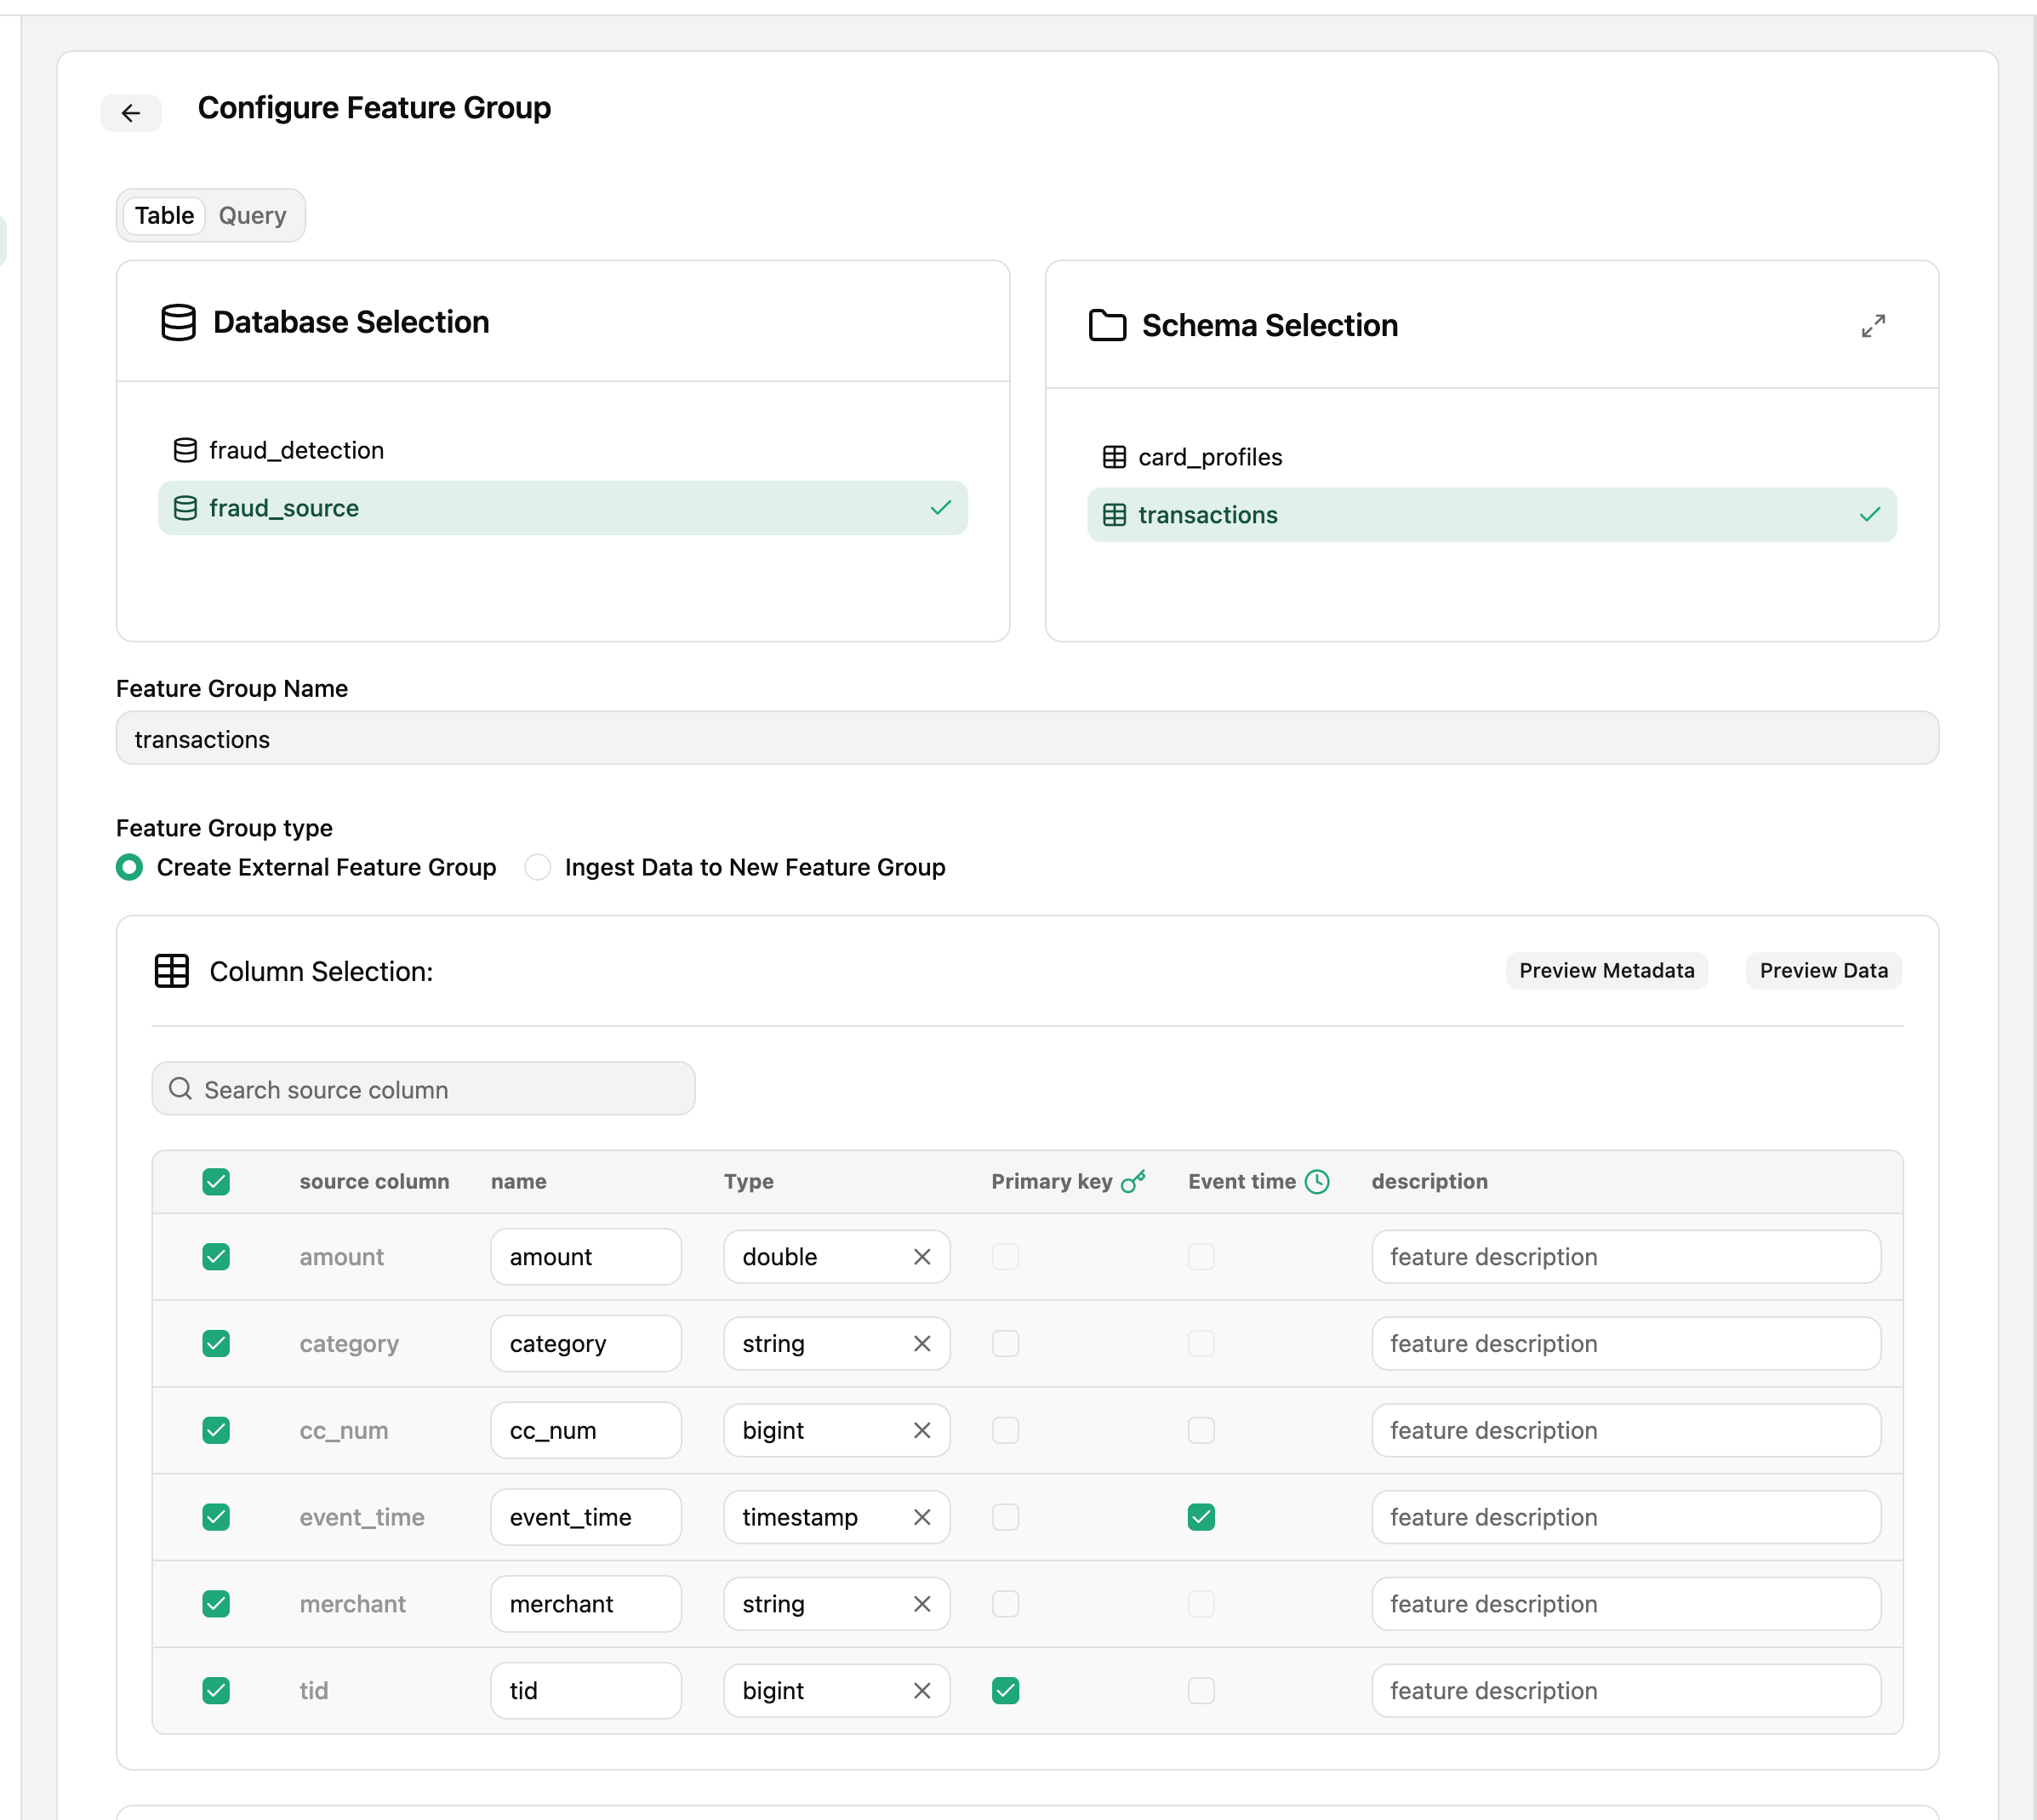This screenshot has width=2037, height=1820.
Task: Clear the bigint type for cc_num
Action: tap(922, 1431)
